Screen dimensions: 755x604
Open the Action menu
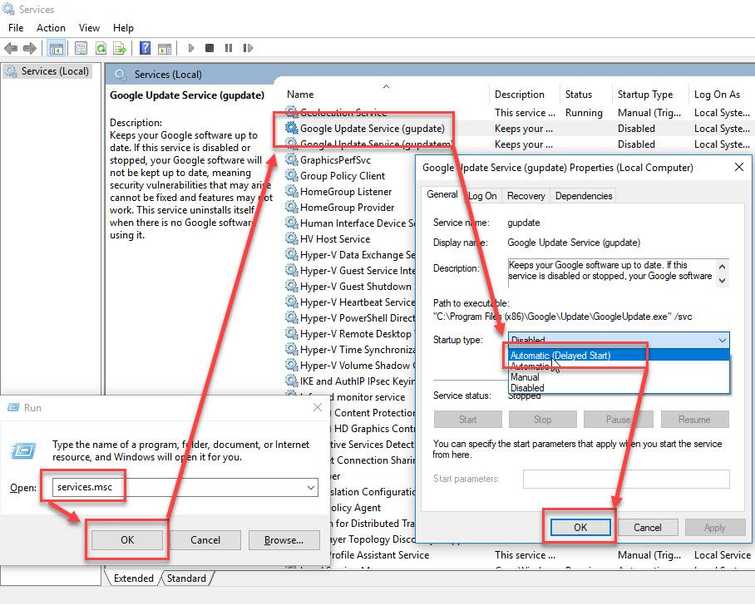(x=51, y=28)
